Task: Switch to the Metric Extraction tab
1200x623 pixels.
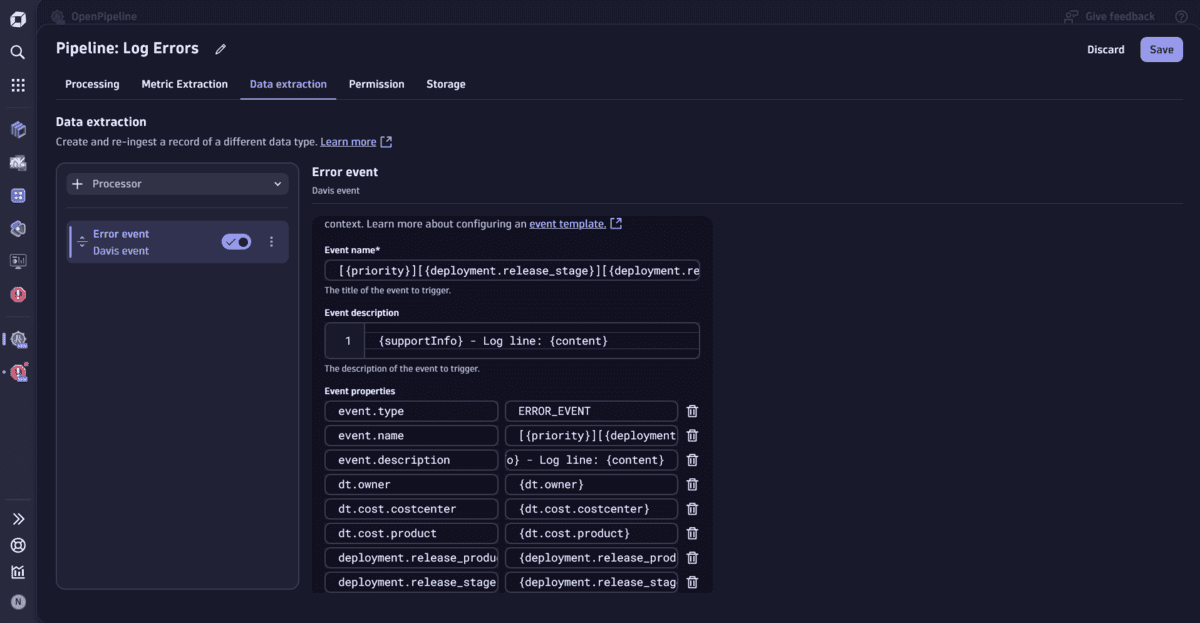Action: 184,84
